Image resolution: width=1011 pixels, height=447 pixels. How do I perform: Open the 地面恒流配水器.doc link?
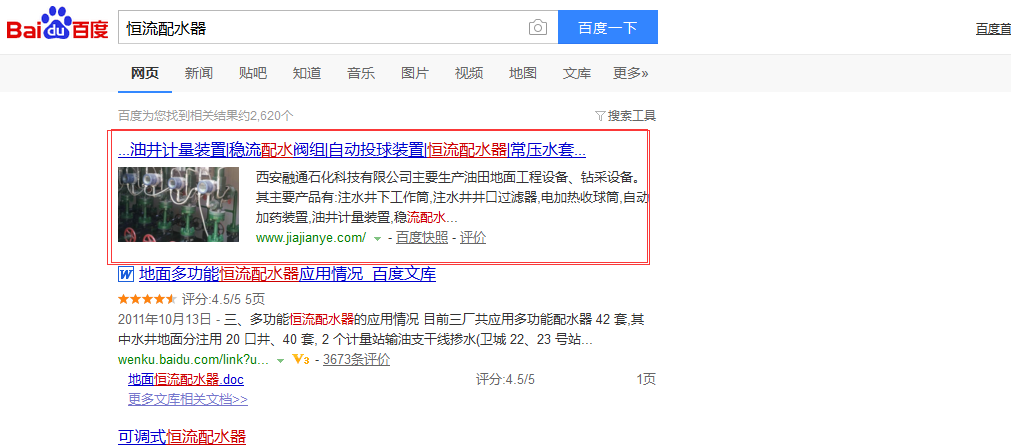pyautogui.click(x=185, y=380)
